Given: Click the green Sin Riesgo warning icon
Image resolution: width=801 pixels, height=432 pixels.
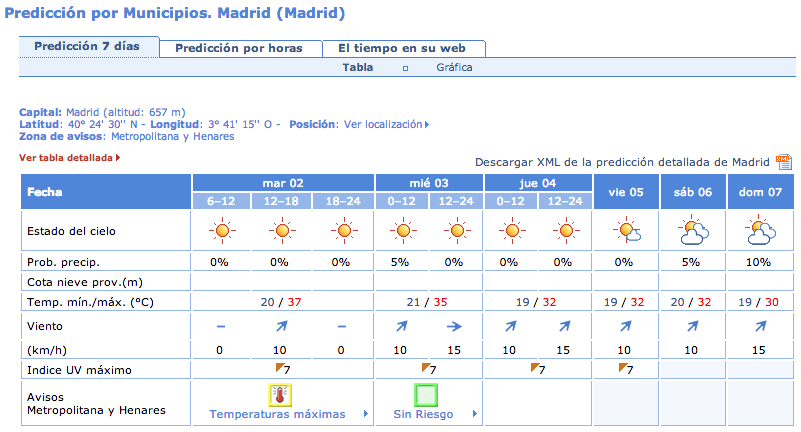Looking at the screenshot, I should click(x=426, y=395).
